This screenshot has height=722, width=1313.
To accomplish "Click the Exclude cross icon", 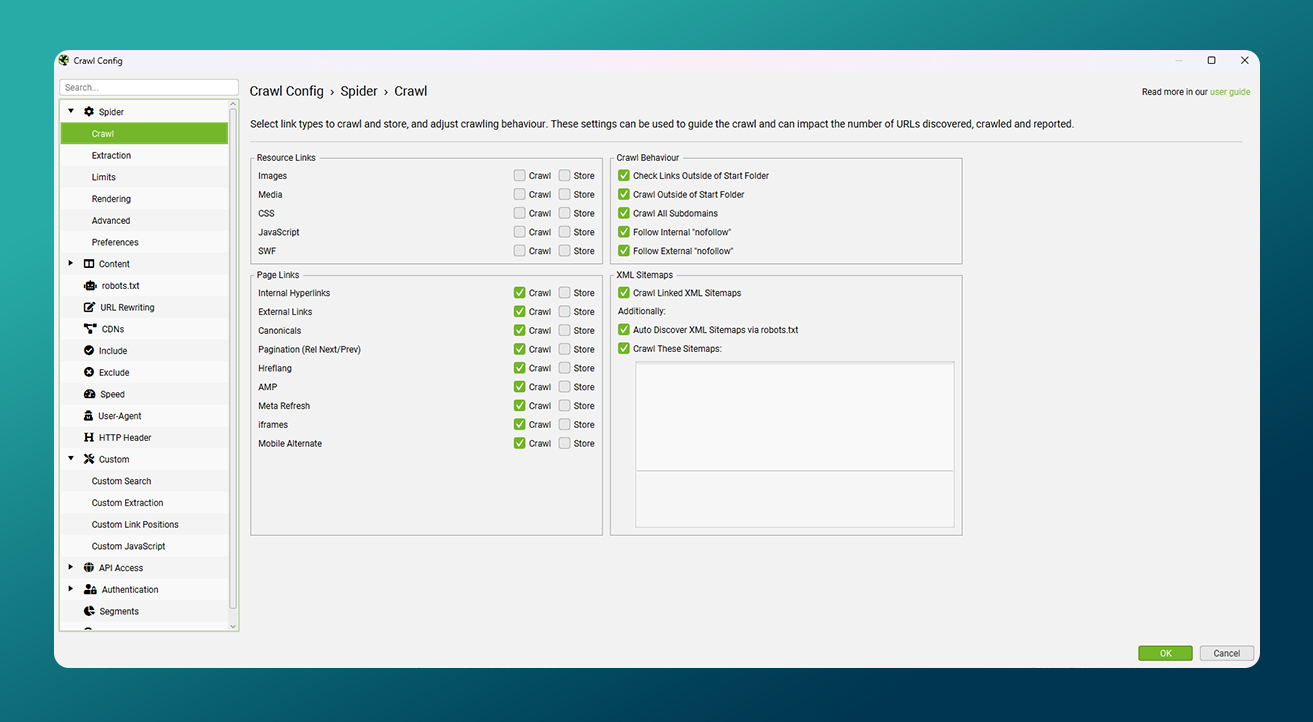I will coord(89,373).
